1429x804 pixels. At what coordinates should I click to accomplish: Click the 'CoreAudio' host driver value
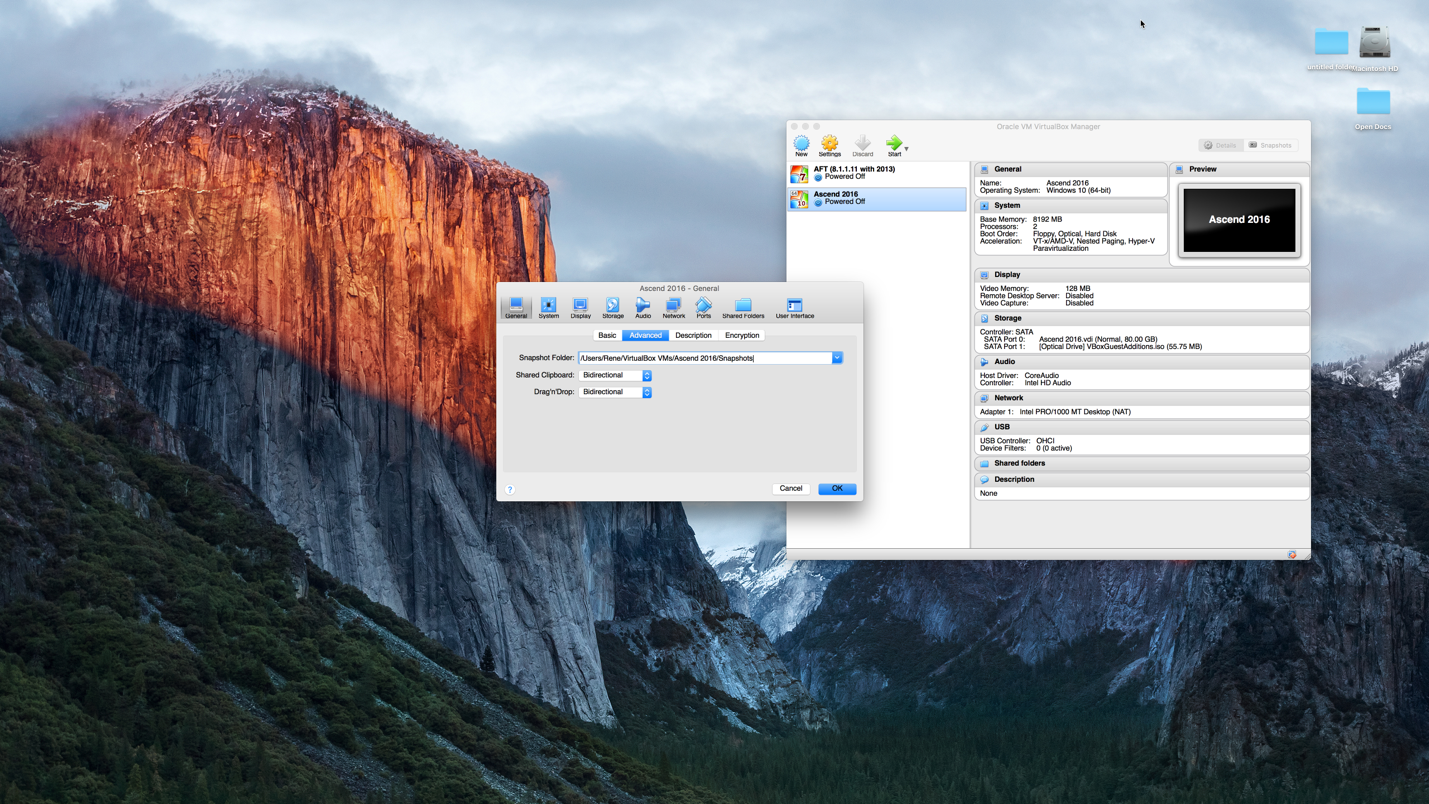1042,376
